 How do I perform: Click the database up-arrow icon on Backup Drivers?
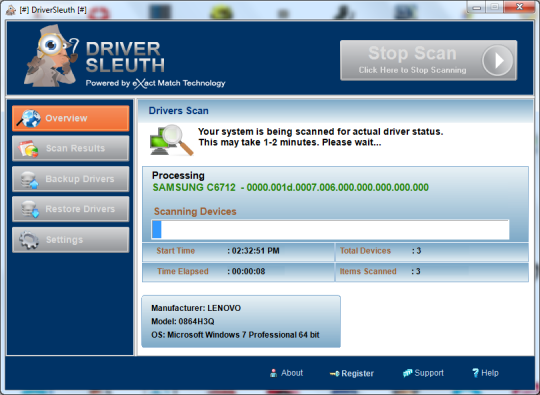[29, 179]
